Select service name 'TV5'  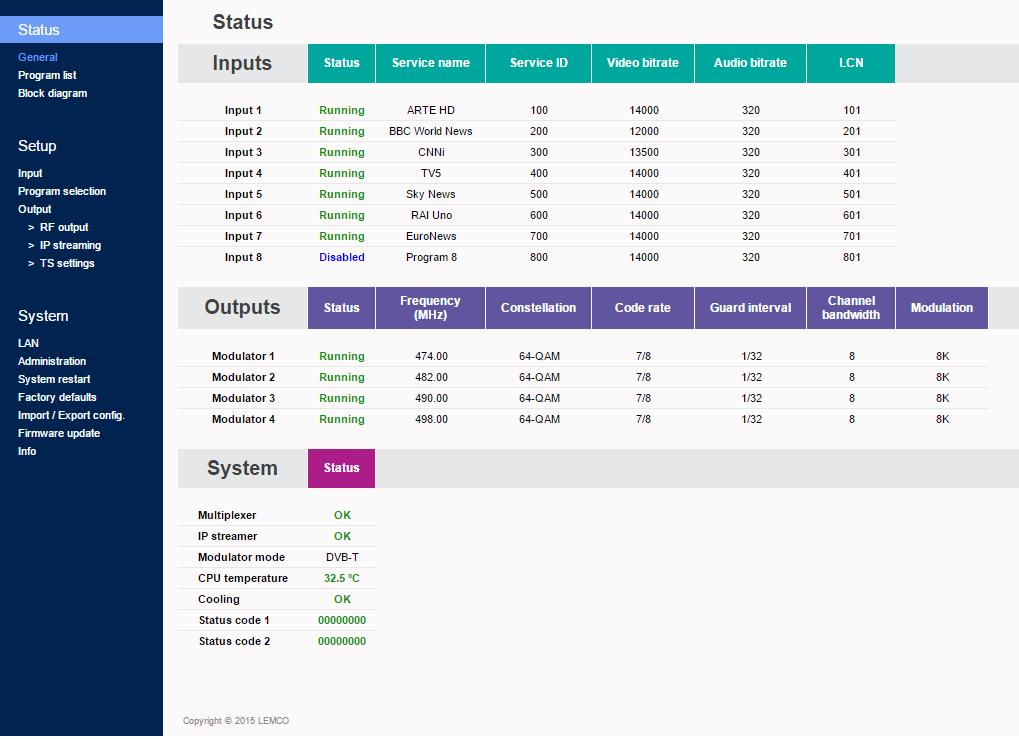coord(431,174)
